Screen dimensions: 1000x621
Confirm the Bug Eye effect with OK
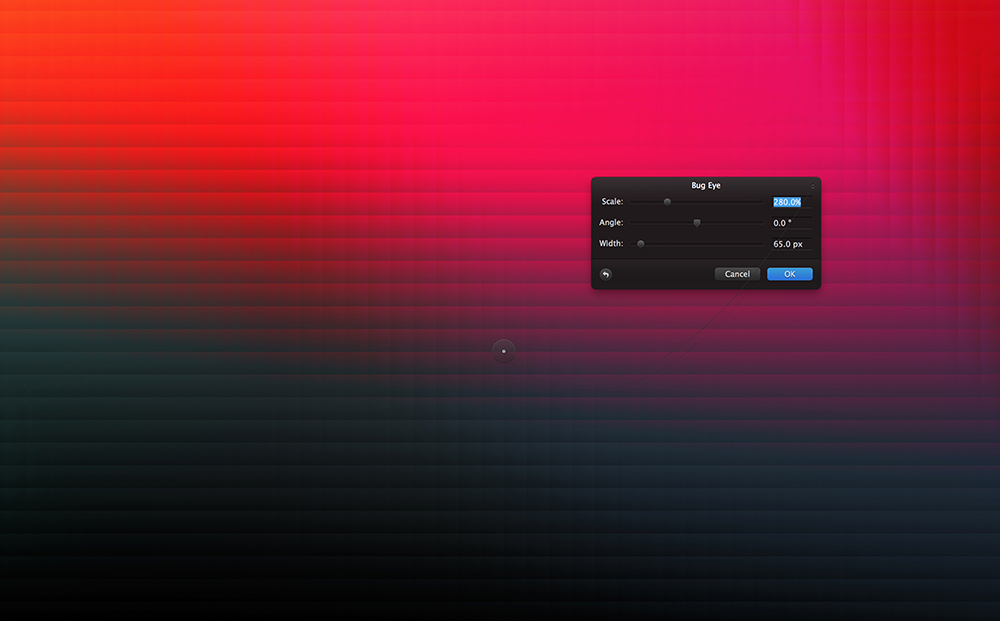coord(790,274)
